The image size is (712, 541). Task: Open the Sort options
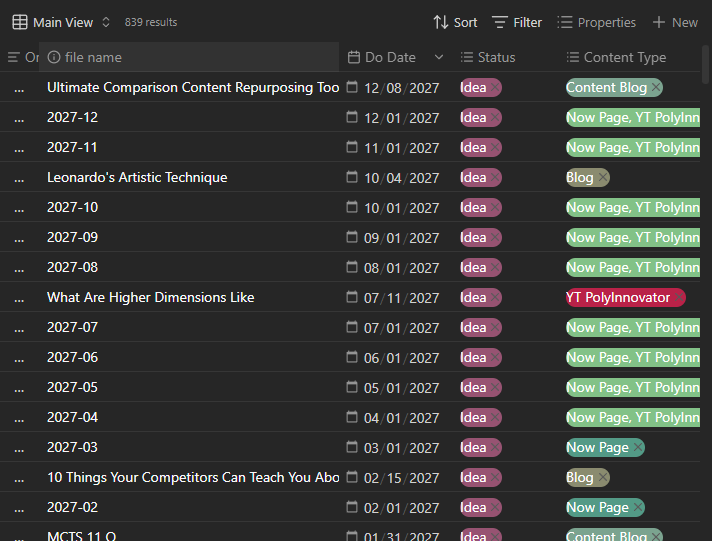pyautogui.click(x=455, y=22)
